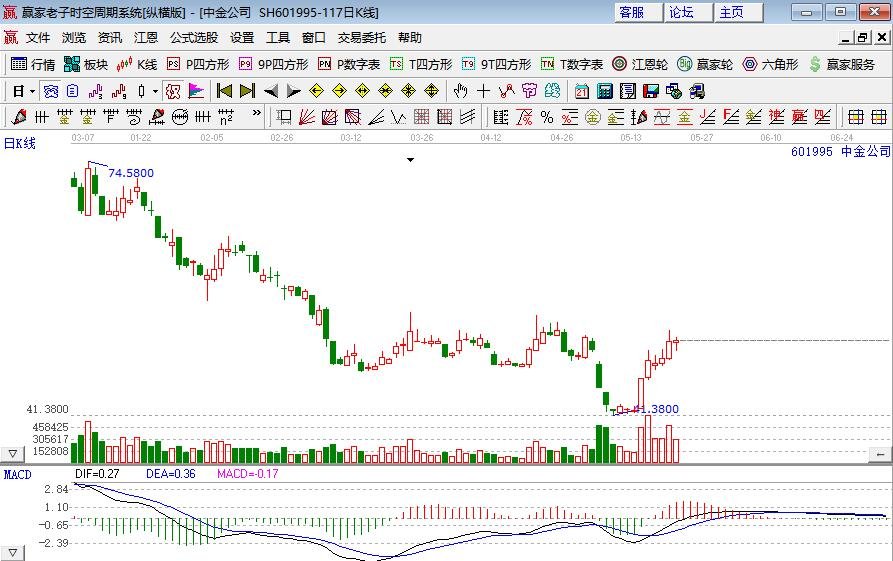
Task: Click yellow diamond left-arrow icon
Action: pos(317,91)
